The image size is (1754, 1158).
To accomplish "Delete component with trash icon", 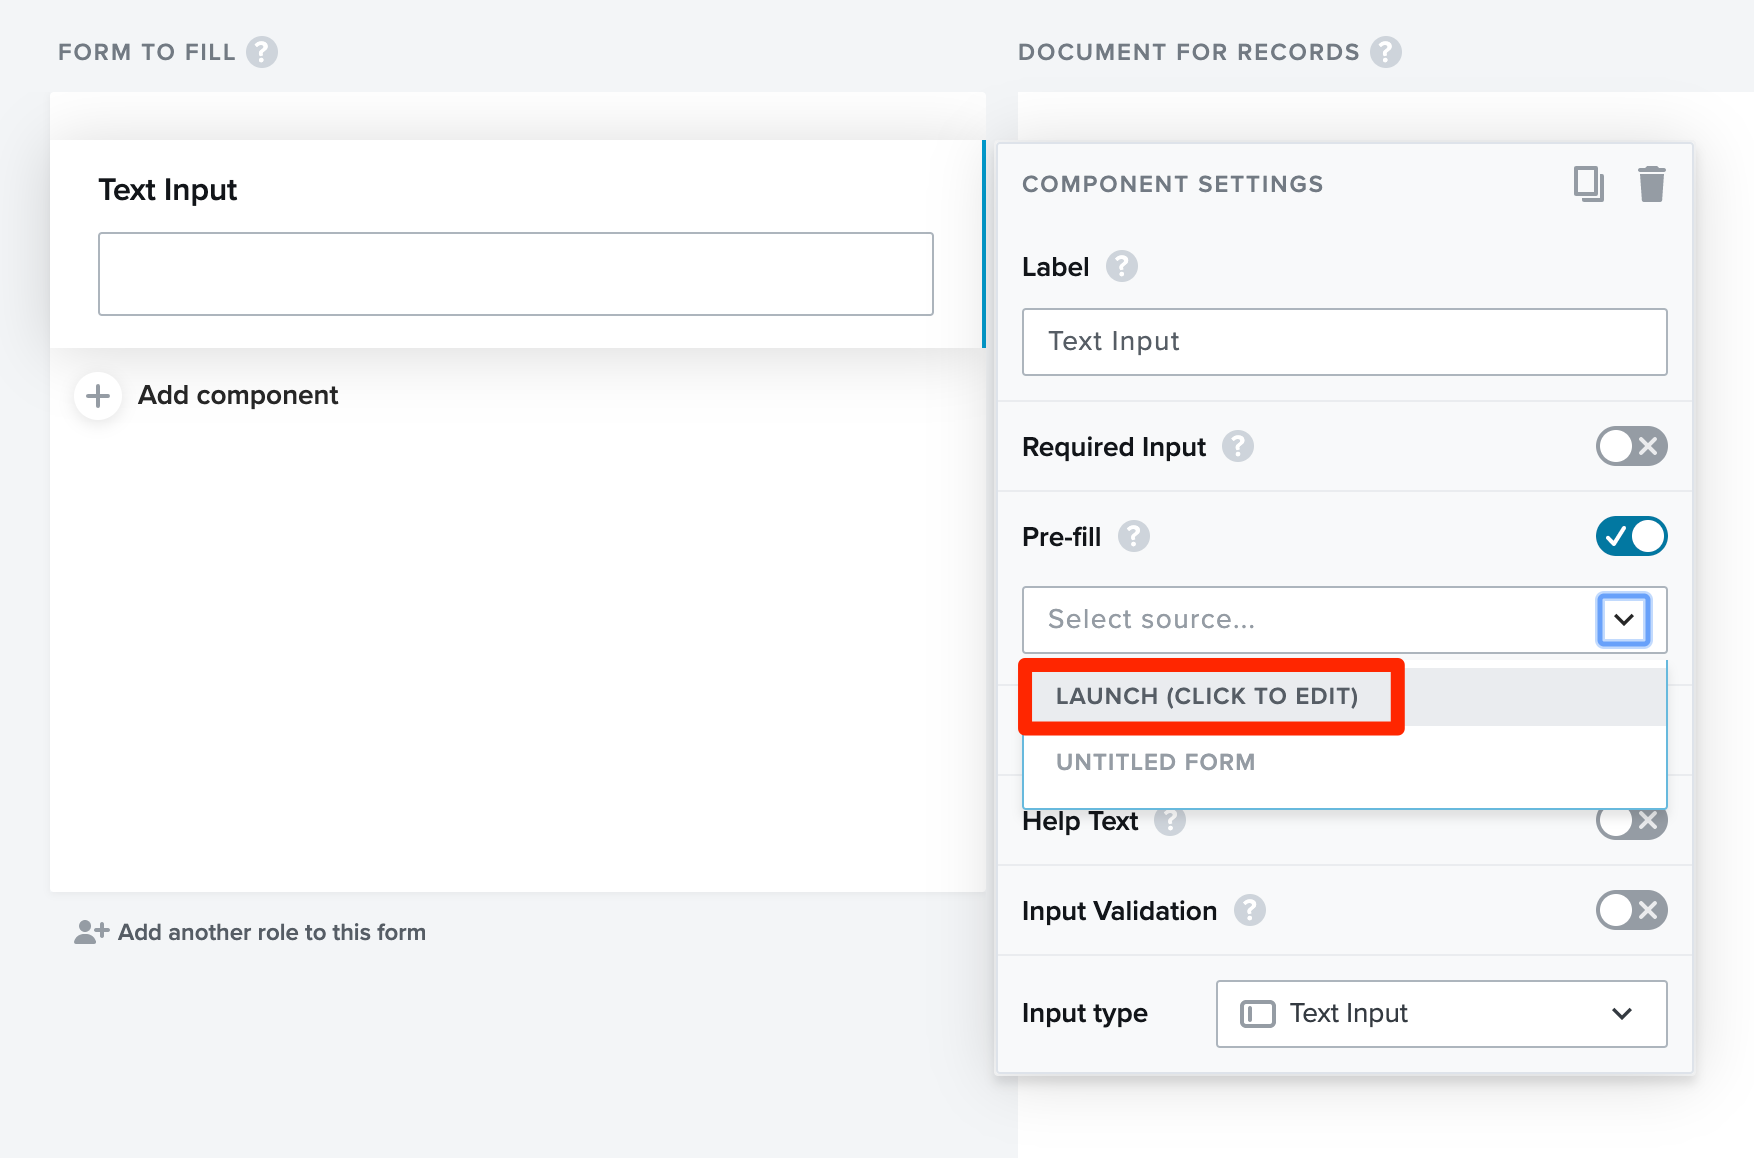I will [1651, 184].
